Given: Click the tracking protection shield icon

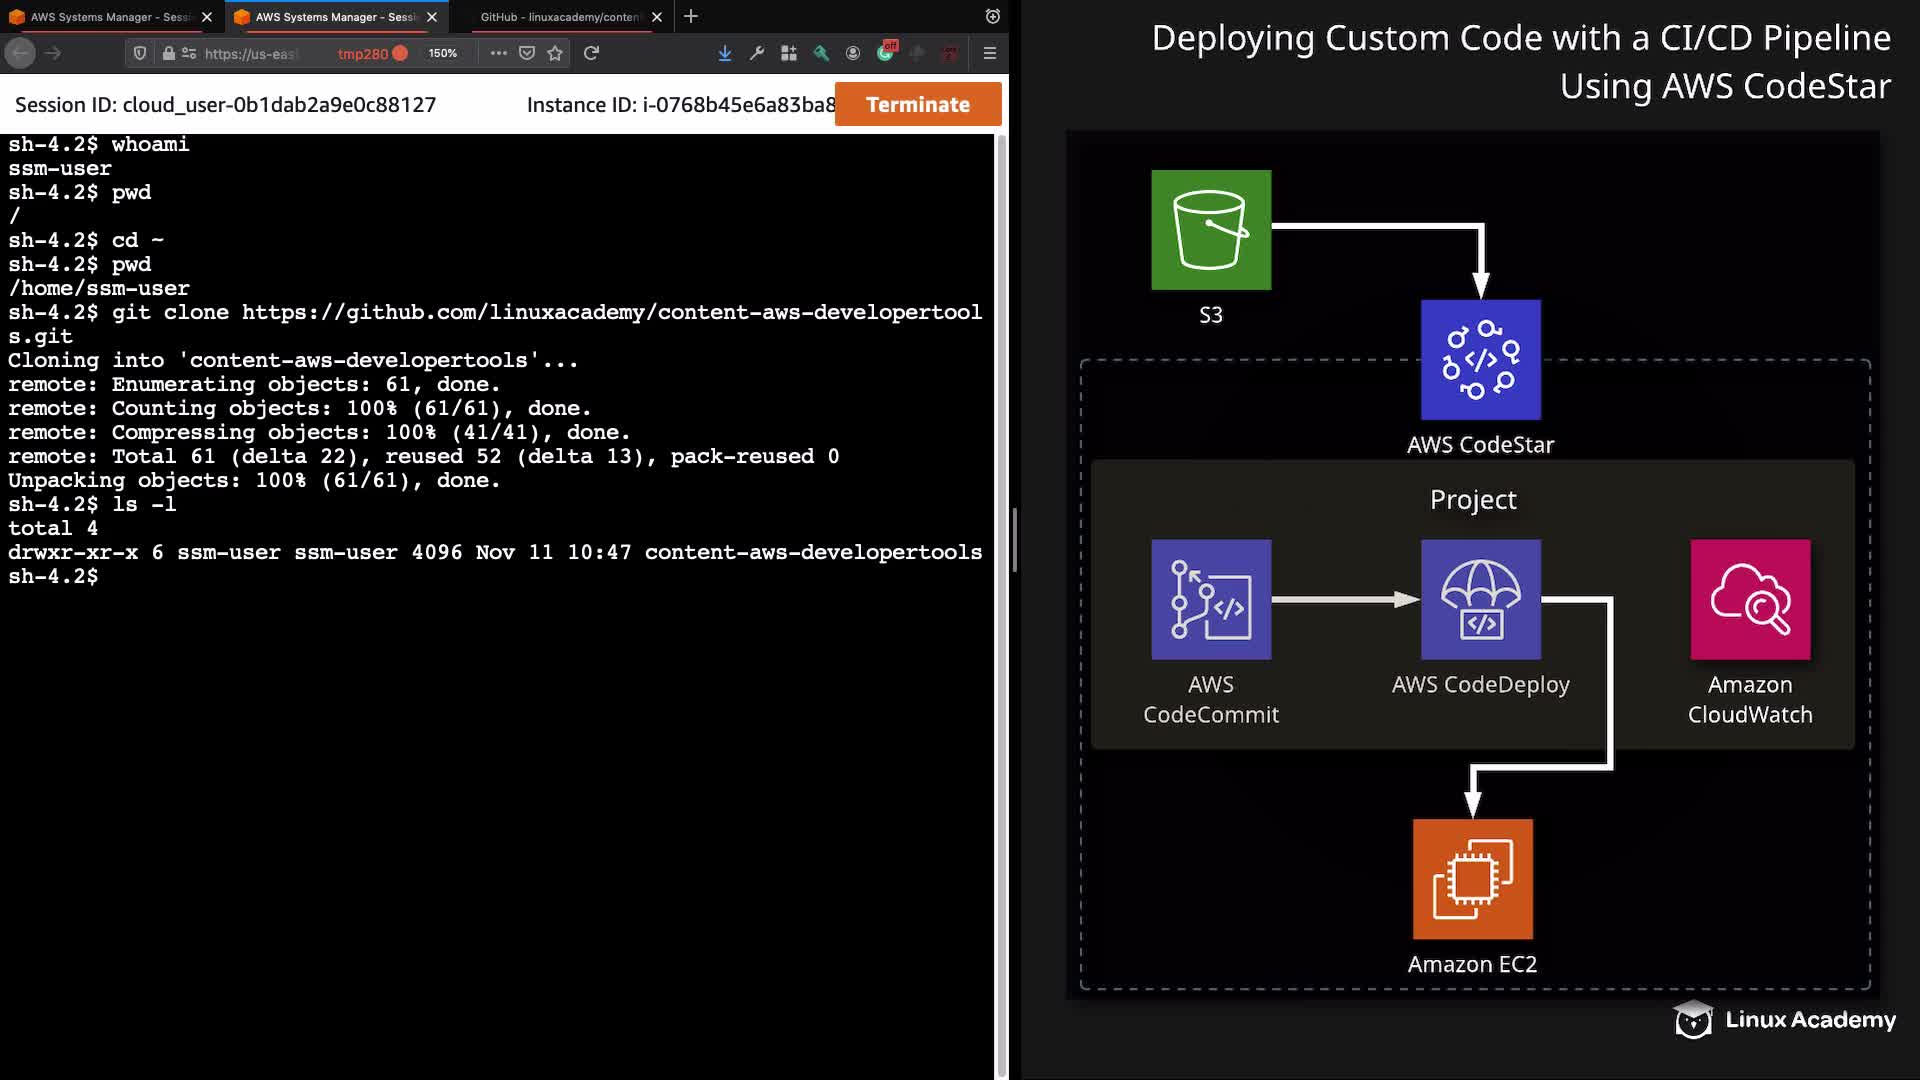Looking at the screenshot, I should 140,53.
